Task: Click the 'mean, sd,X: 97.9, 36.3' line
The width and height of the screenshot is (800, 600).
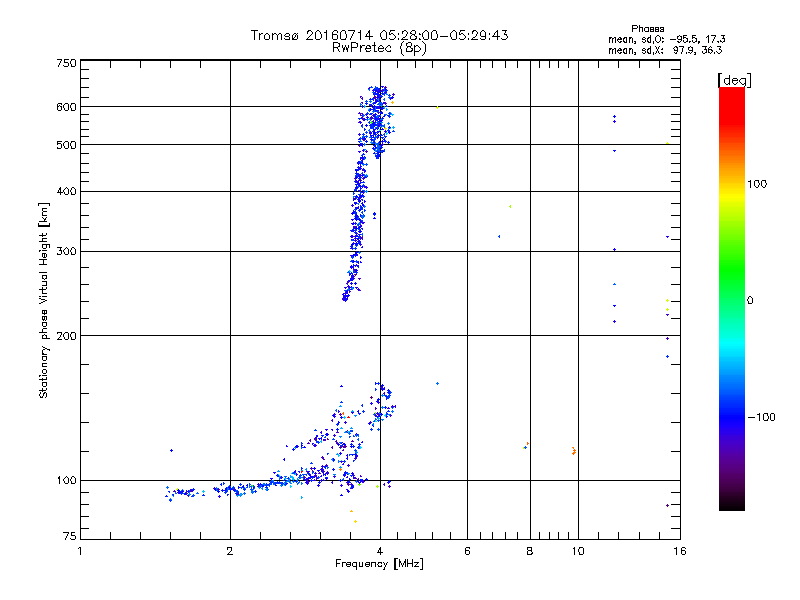Action: [665, 51]
